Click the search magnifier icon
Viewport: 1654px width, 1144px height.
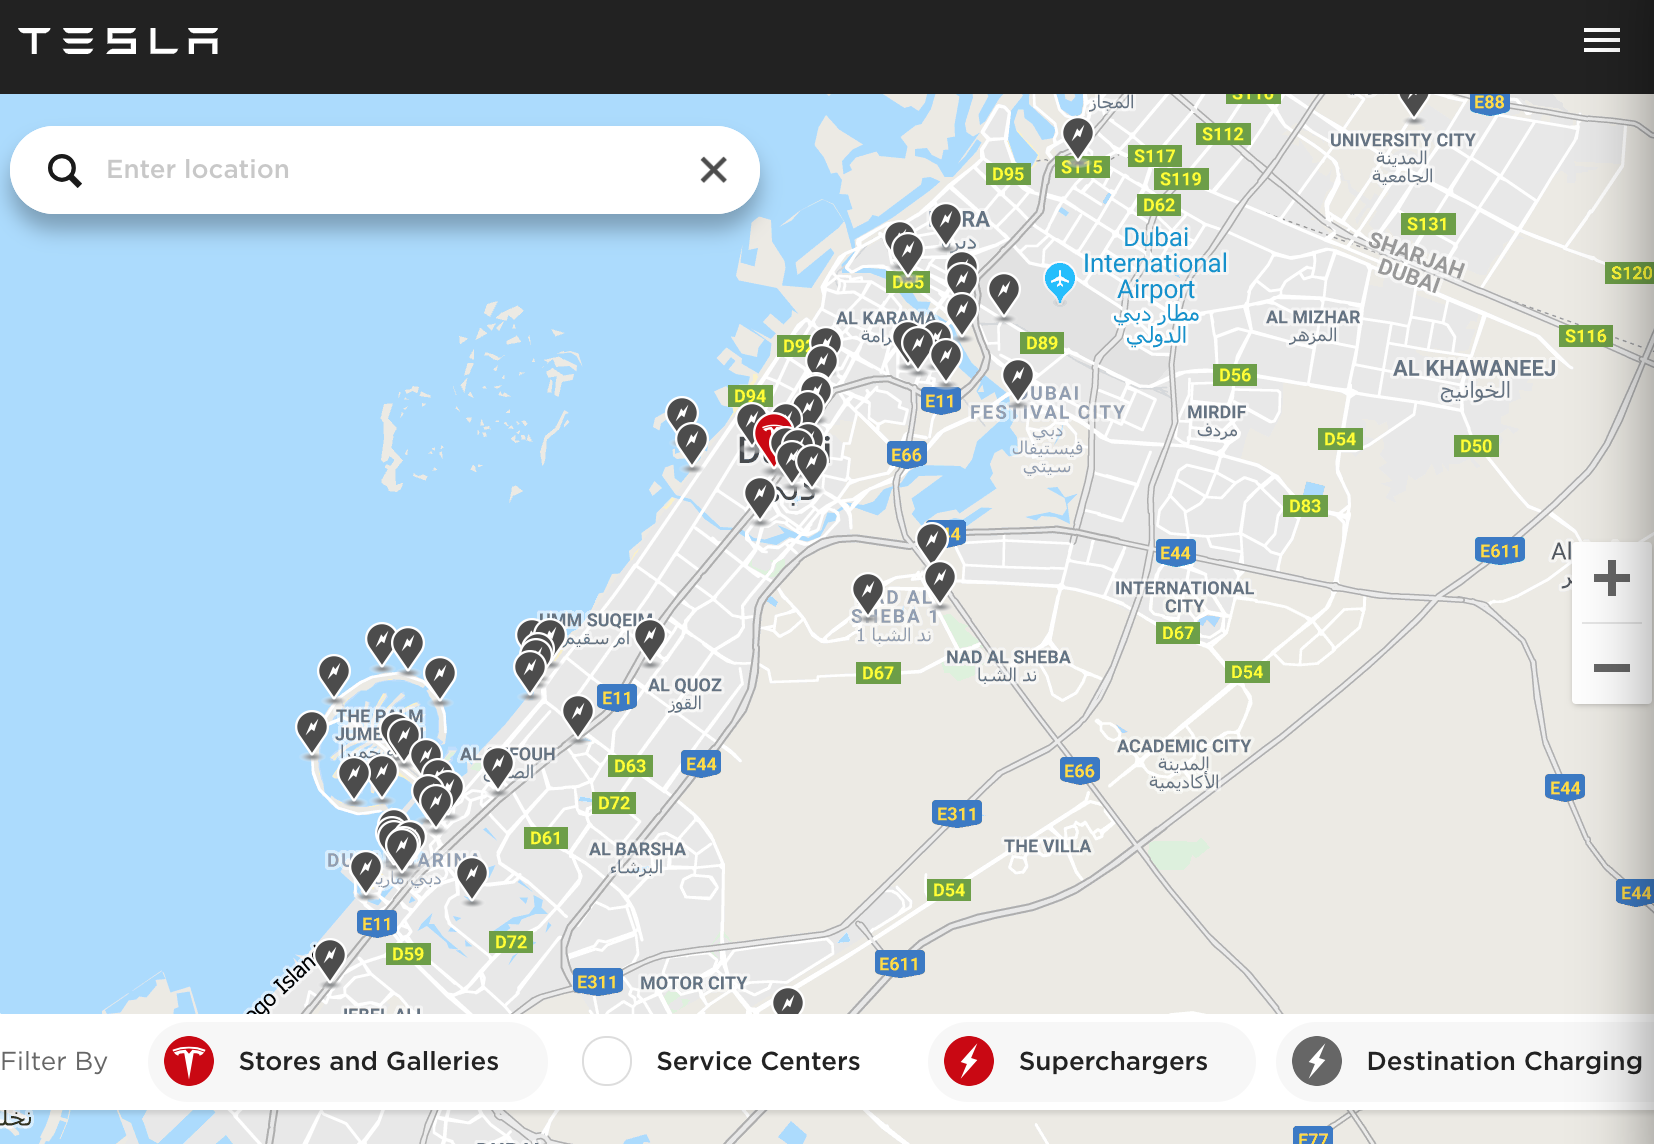[x=65, y=170]
